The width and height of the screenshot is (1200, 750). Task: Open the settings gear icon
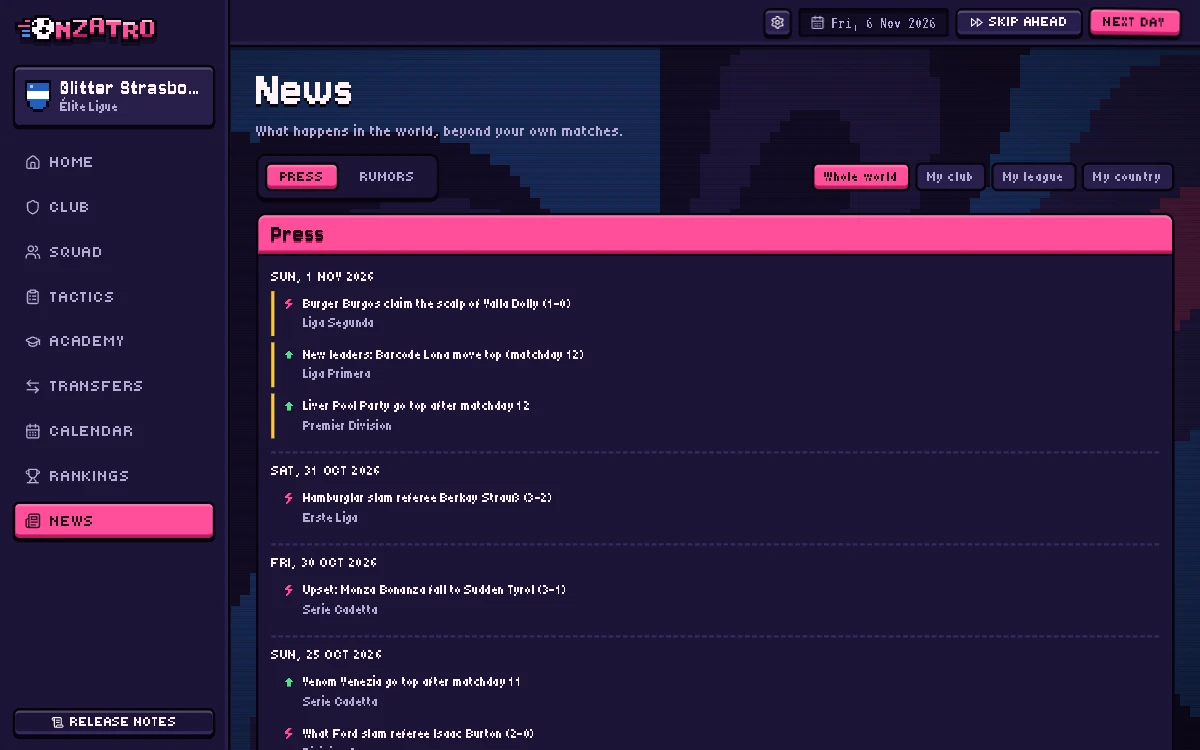pos(778,23)
